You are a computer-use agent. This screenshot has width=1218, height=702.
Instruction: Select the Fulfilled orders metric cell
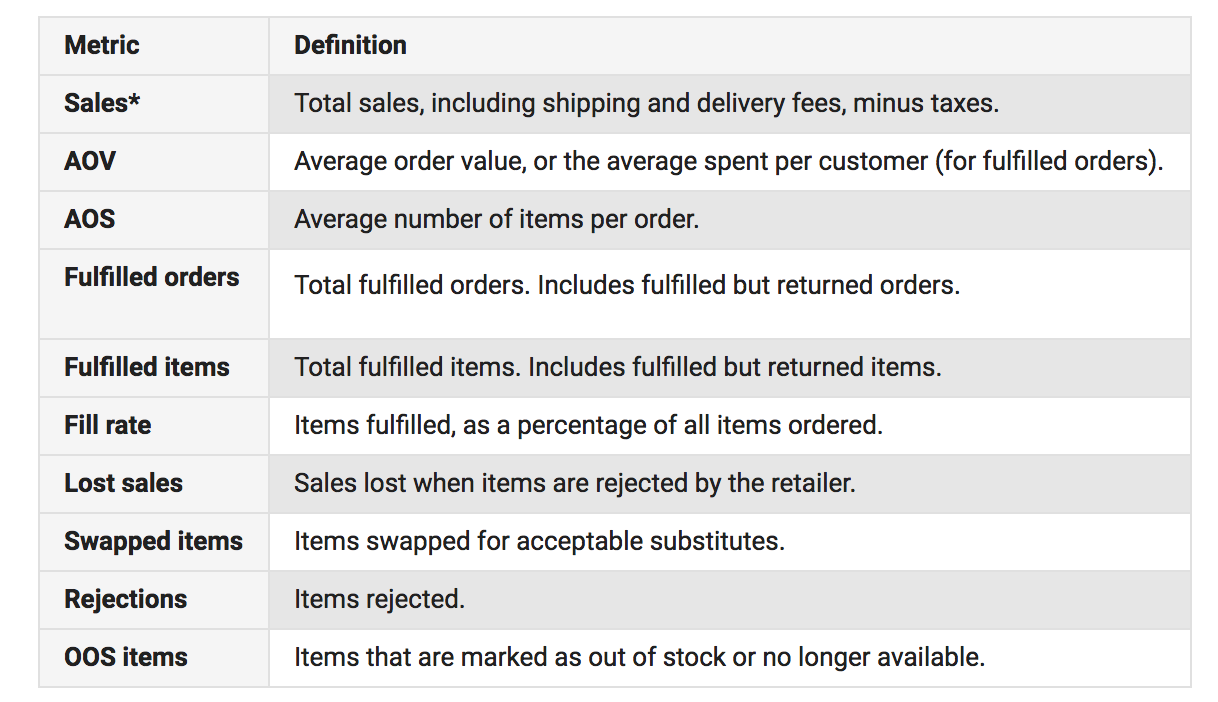[x=152, y=277]
